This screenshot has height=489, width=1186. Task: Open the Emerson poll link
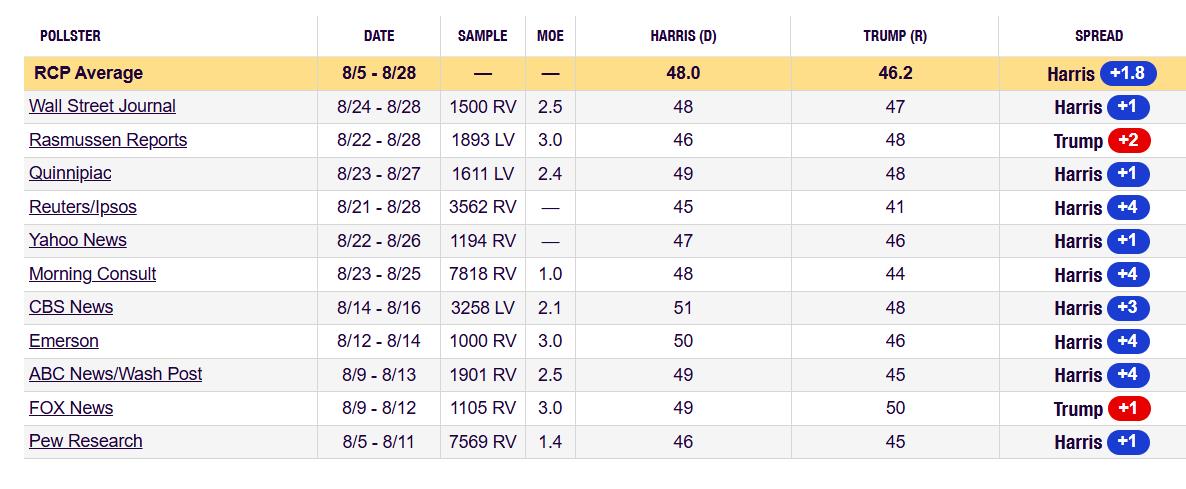click(64, 341)
